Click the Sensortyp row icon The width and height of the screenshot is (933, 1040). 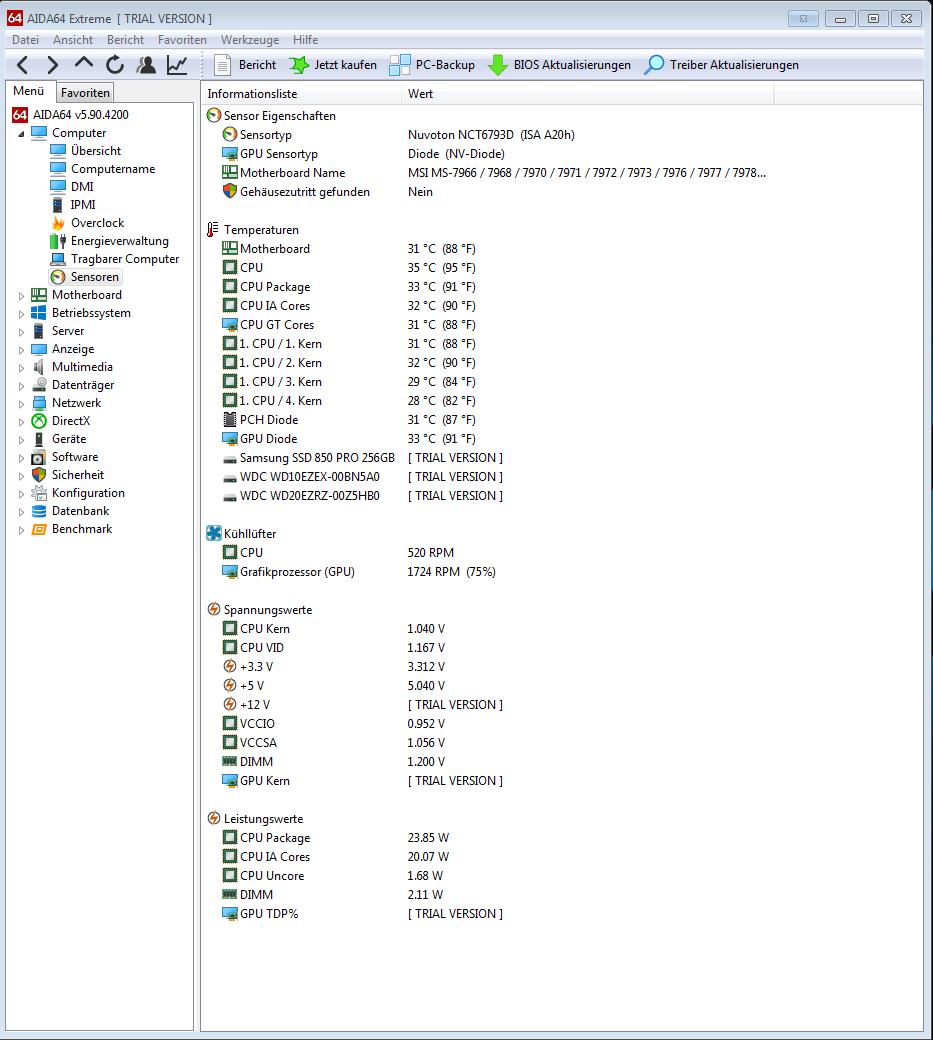pos(229,135)
